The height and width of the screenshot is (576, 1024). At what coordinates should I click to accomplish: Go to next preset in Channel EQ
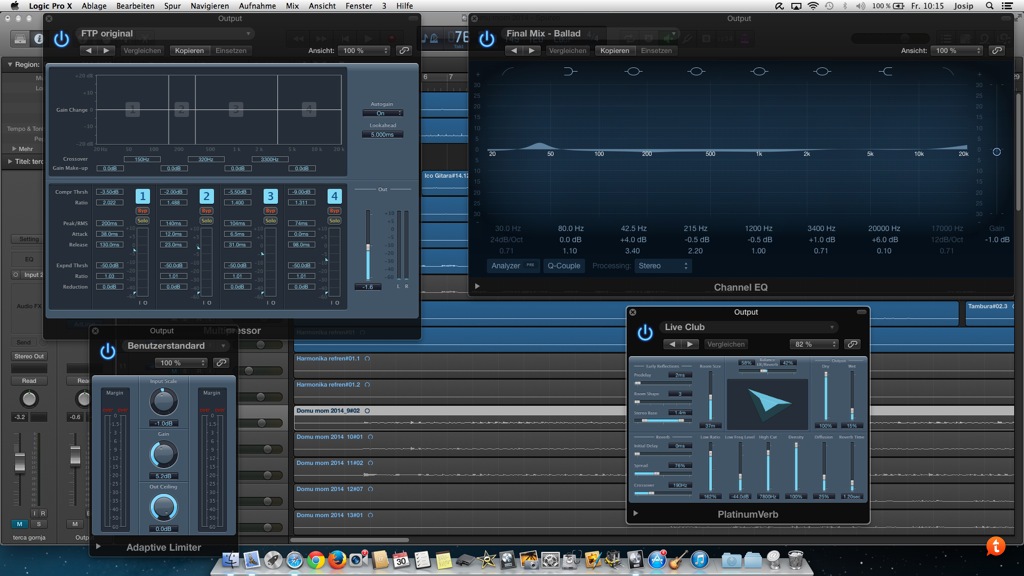pyautogui.click(x=532, y=50)
